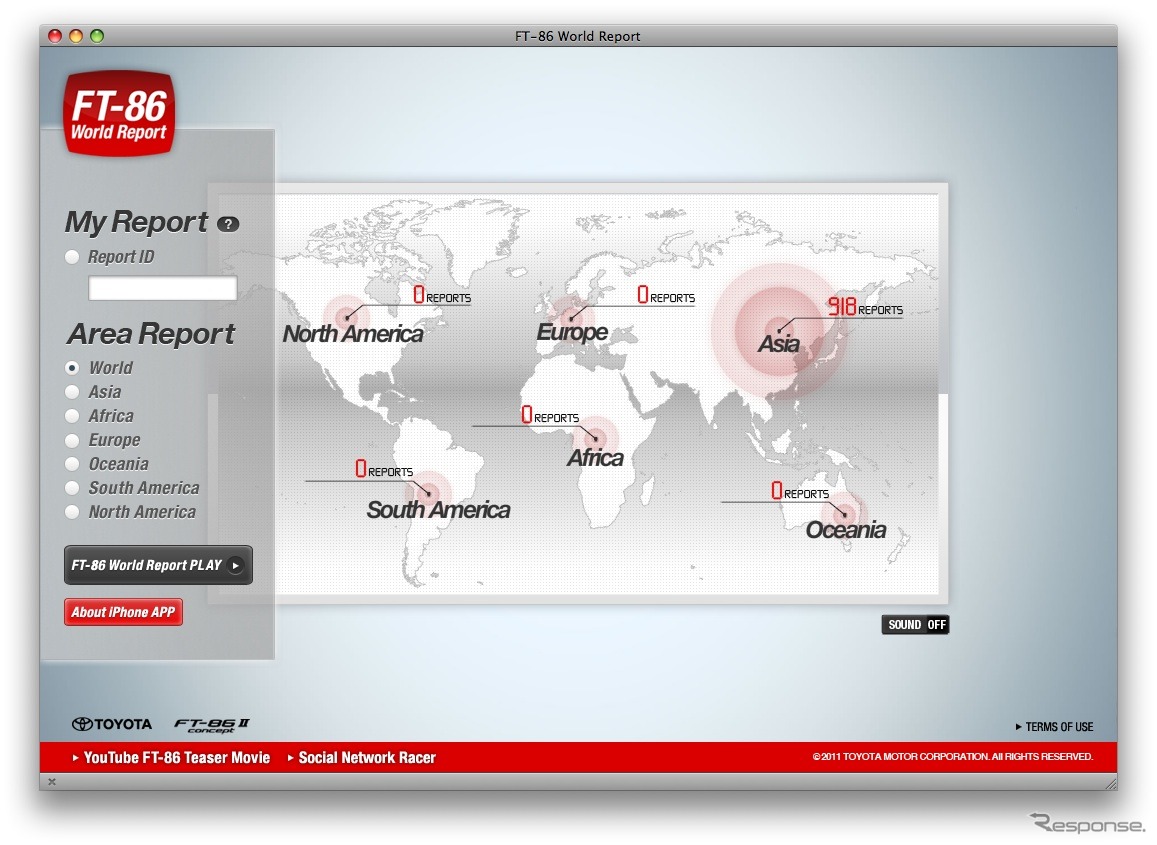The width and height of the screenshot is (1157, 845).
Task: Select the Asia area radio button
Action: (72, 392)
